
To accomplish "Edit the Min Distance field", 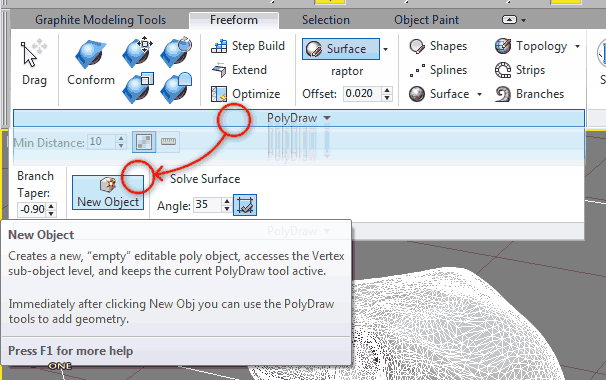I will [102, 142].
